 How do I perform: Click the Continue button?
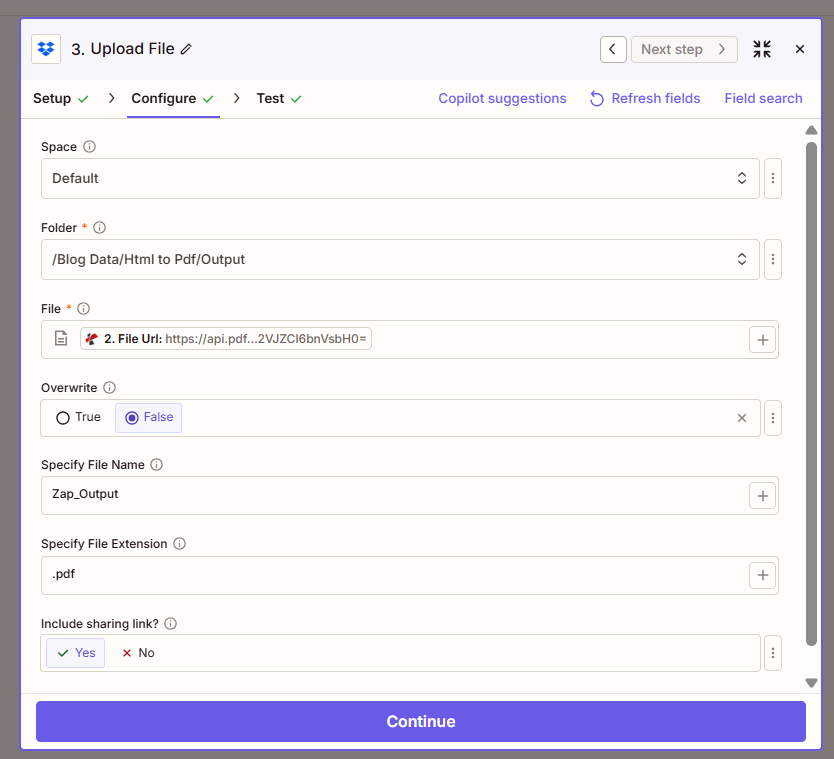[420, 721]
